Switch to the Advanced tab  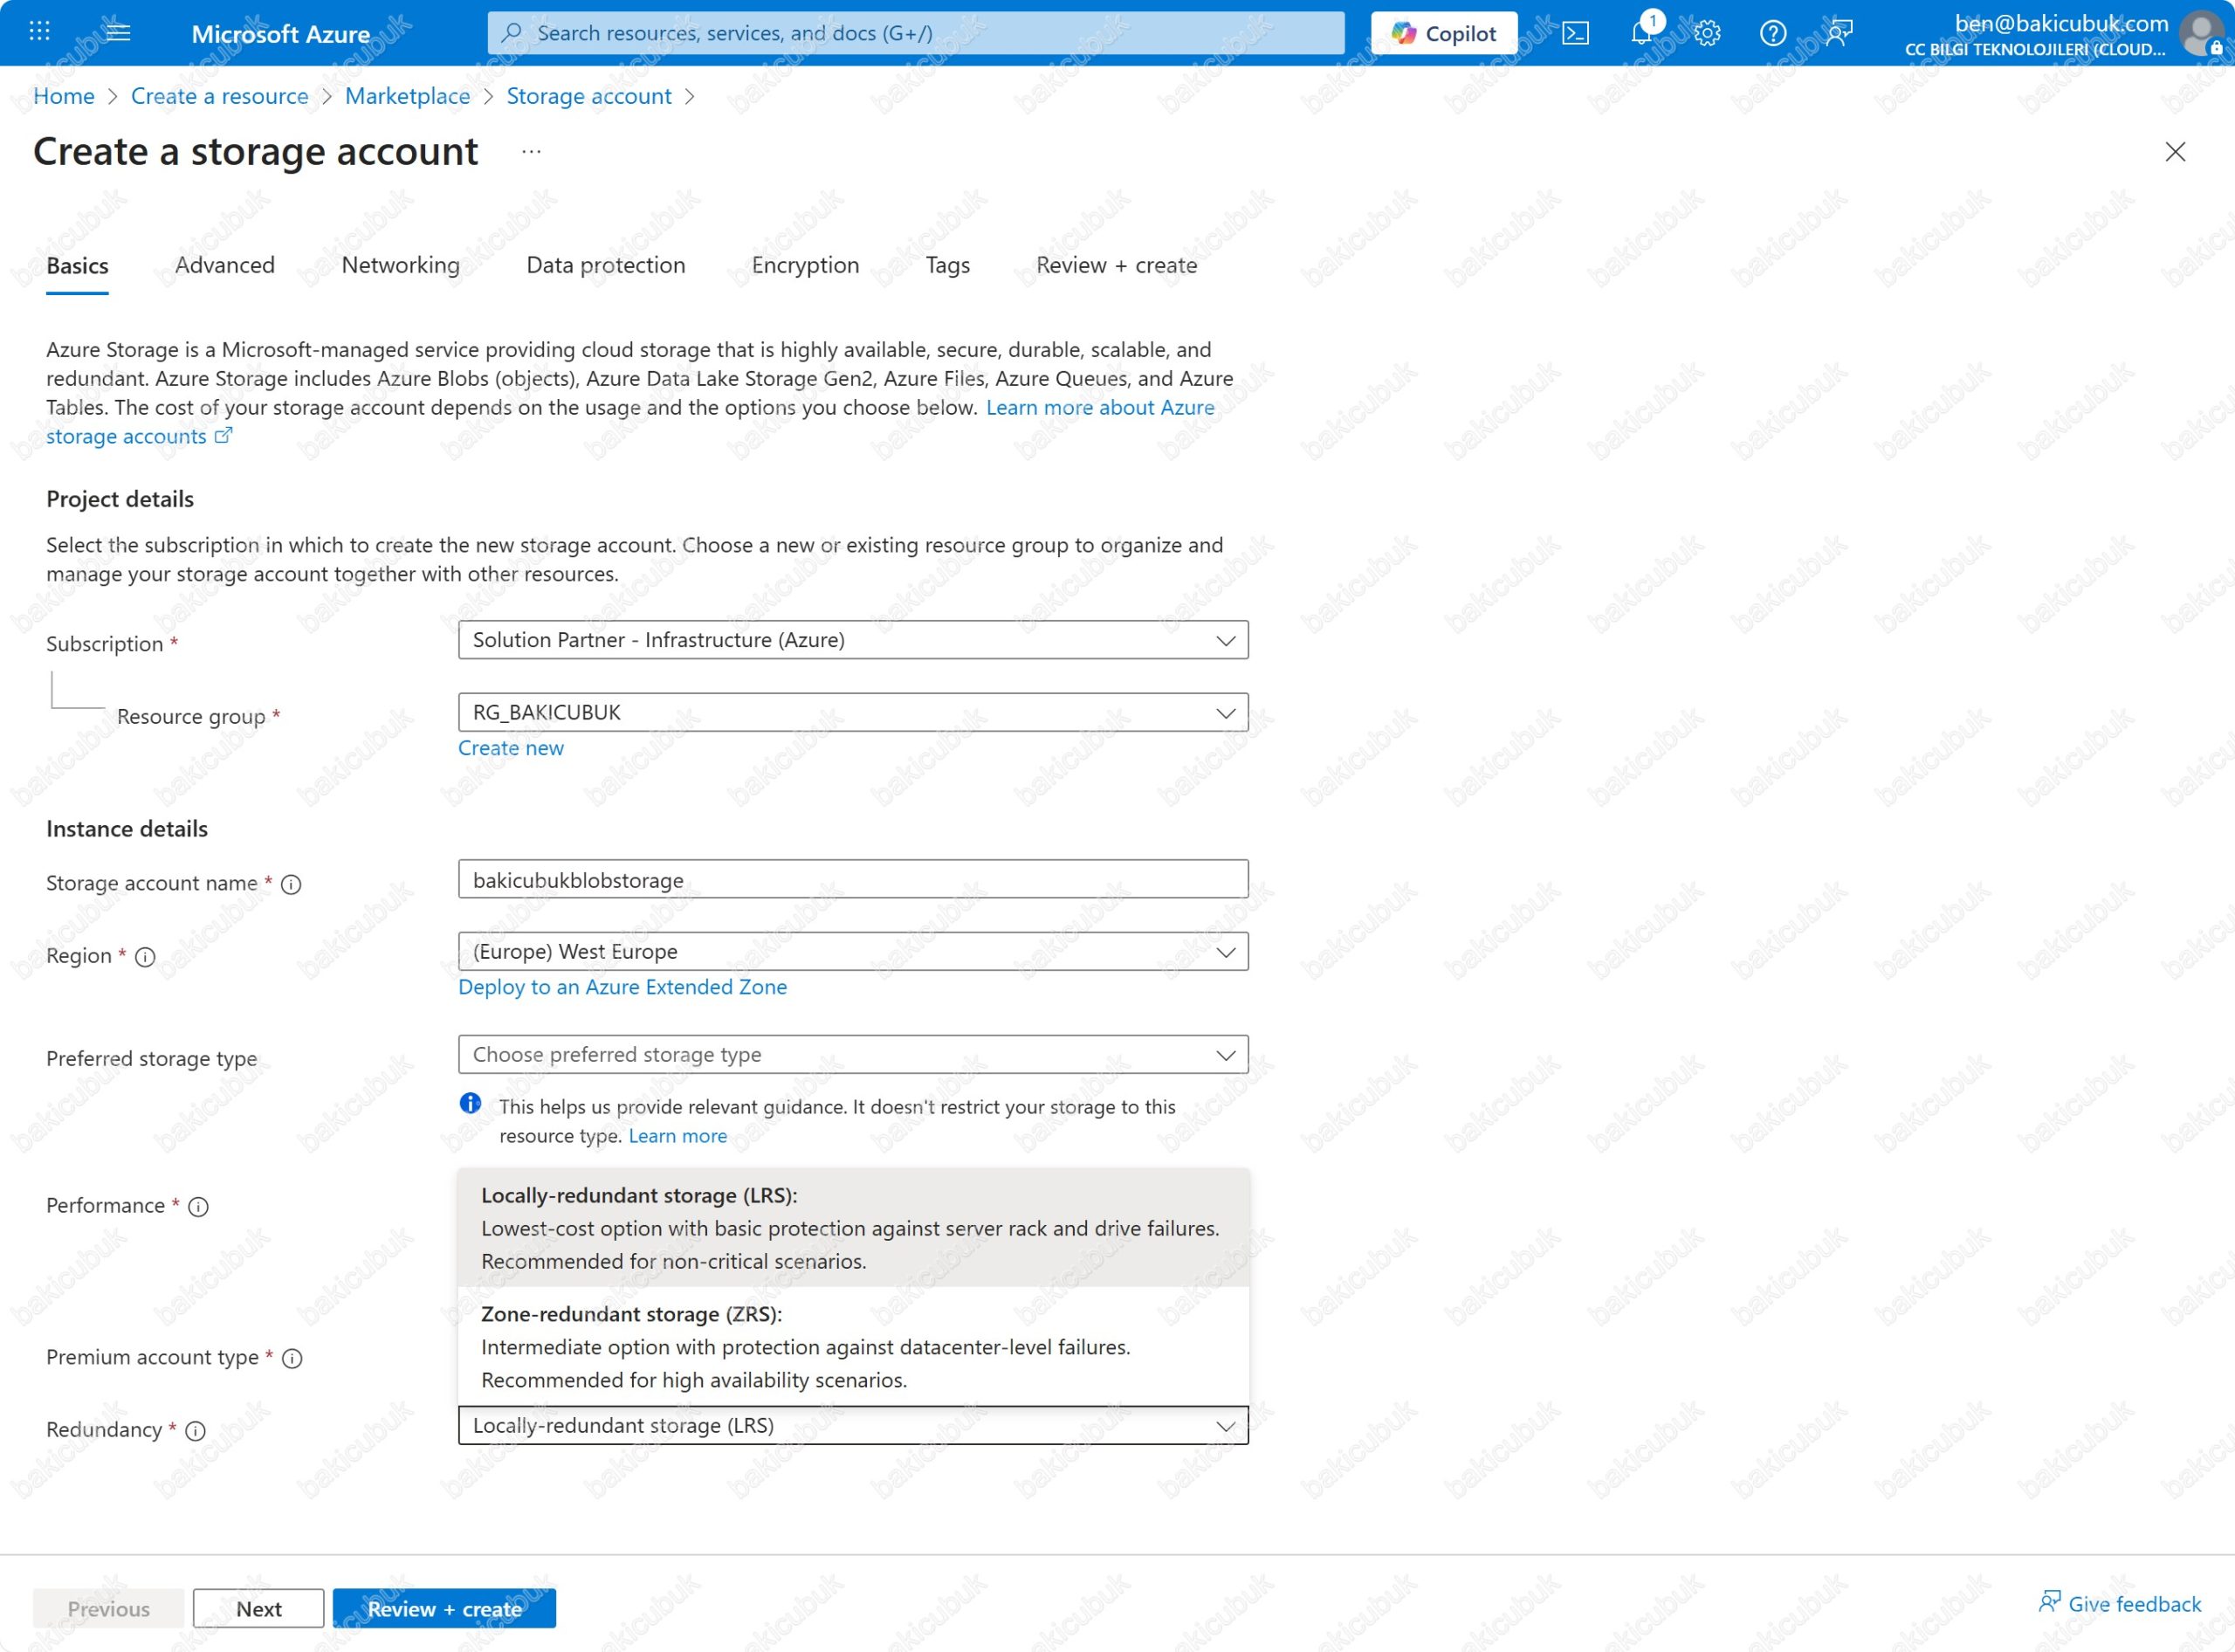224,265
